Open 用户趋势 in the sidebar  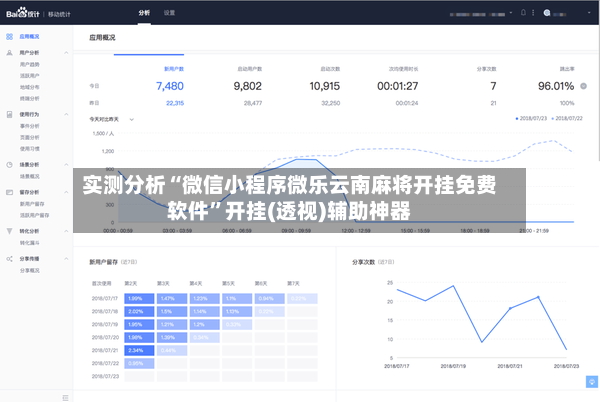click(x=29, y=64)
